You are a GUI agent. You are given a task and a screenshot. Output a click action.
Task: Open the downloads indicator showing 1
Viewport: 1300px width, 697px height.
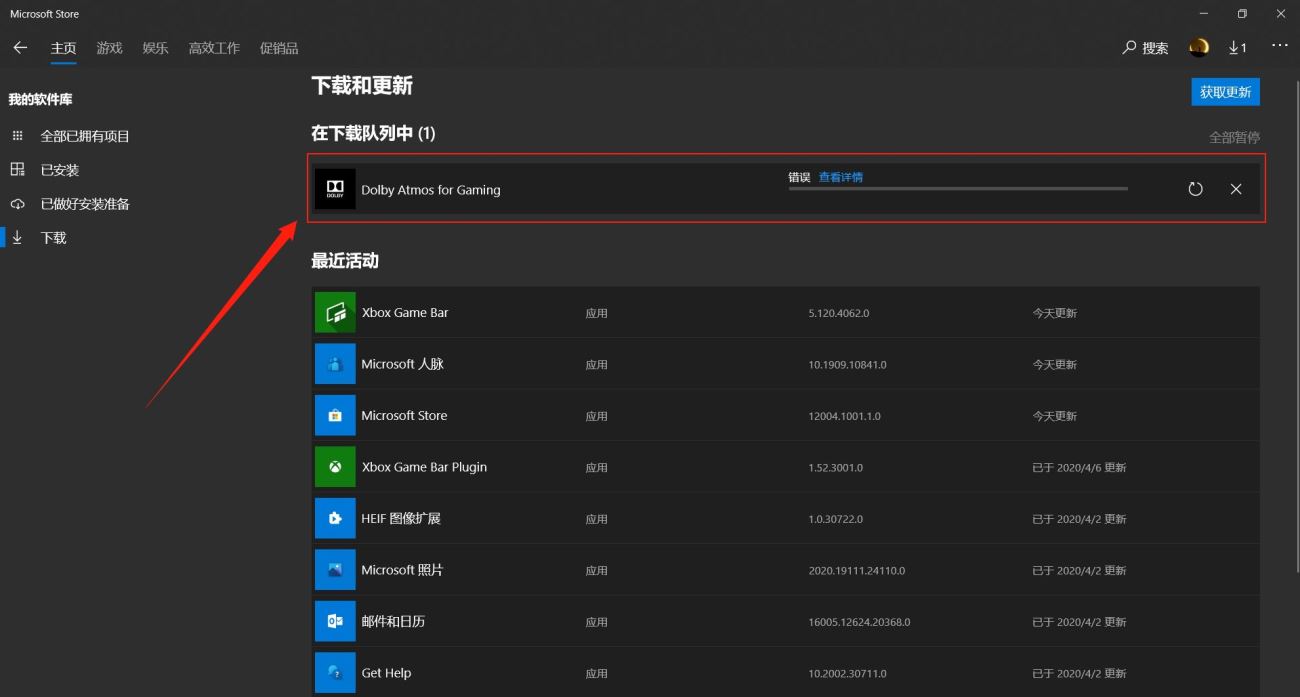(1238, 48)
